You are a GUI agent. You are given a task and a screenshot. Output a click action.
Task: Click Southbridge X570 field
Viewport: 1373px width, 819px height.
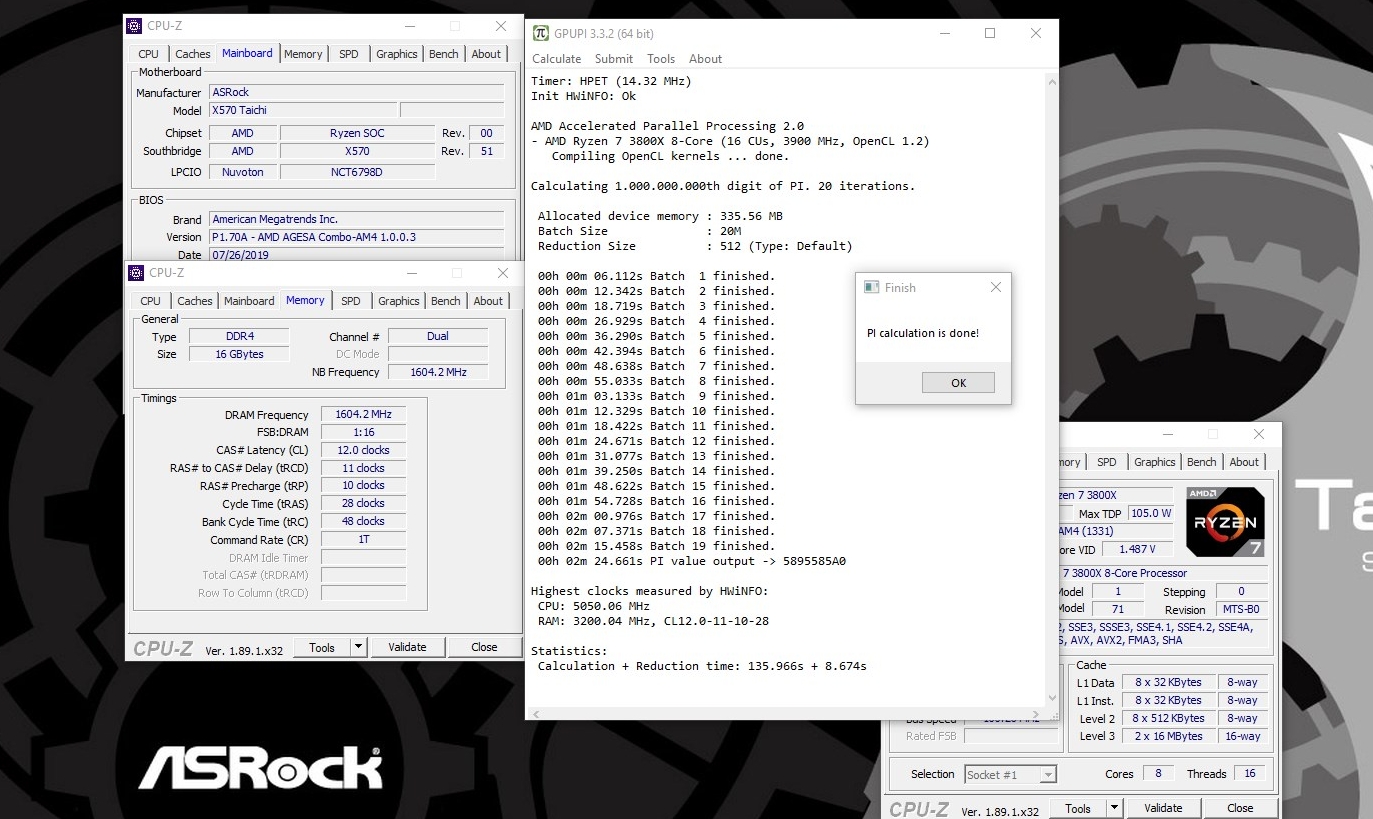pyautogui.click(x=357, y=151)
